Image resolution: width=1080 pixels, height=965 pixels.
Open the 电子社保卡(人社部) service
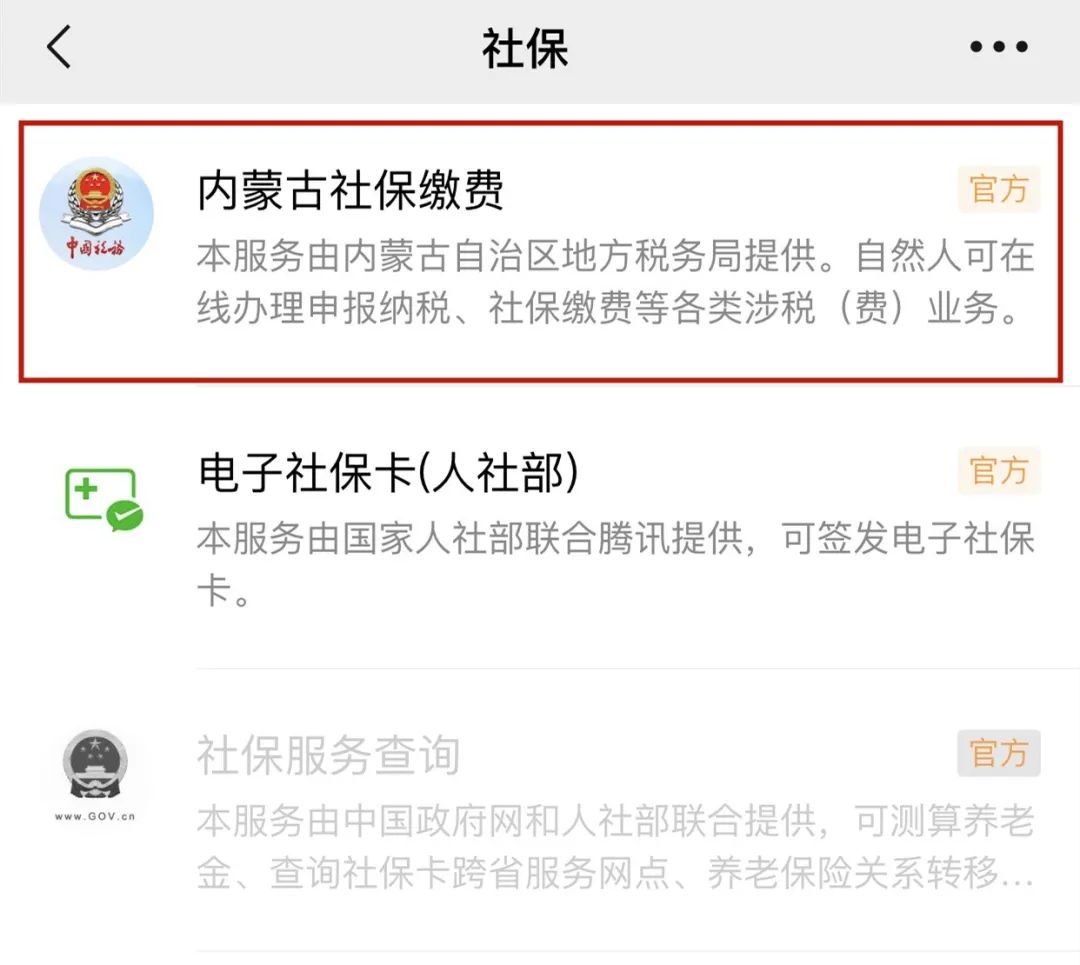coord(540,528)
